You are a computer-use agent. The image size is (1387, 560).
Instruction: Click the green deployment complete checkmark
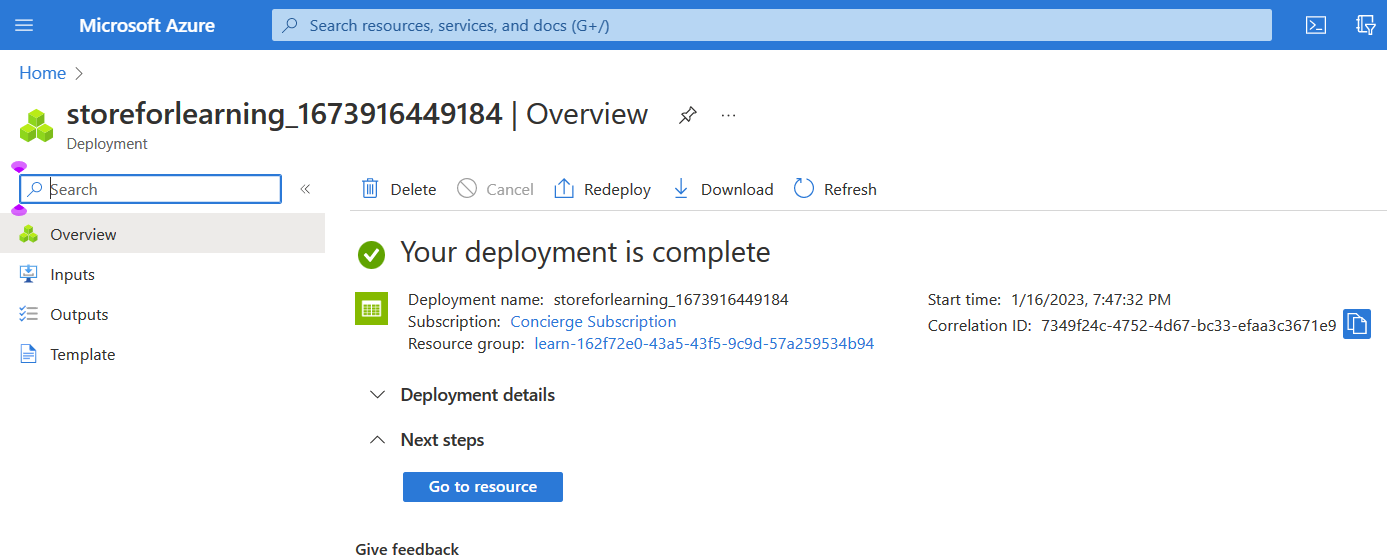point(371,254)
